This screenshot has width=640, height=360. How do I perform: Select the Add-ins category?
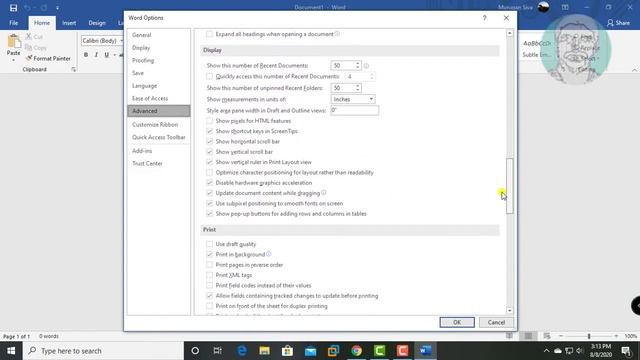tap(159, 151)
